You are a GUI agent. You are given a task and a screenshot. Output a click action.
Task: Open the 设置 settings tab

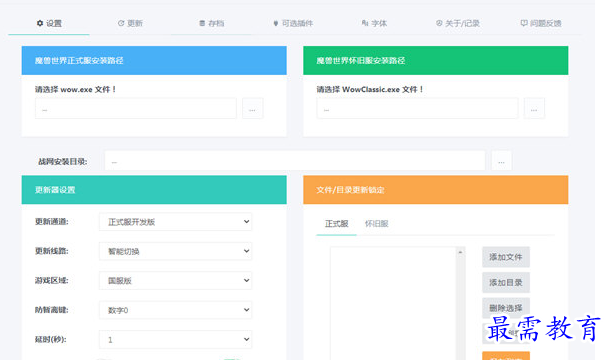click(x=49, y=23)
